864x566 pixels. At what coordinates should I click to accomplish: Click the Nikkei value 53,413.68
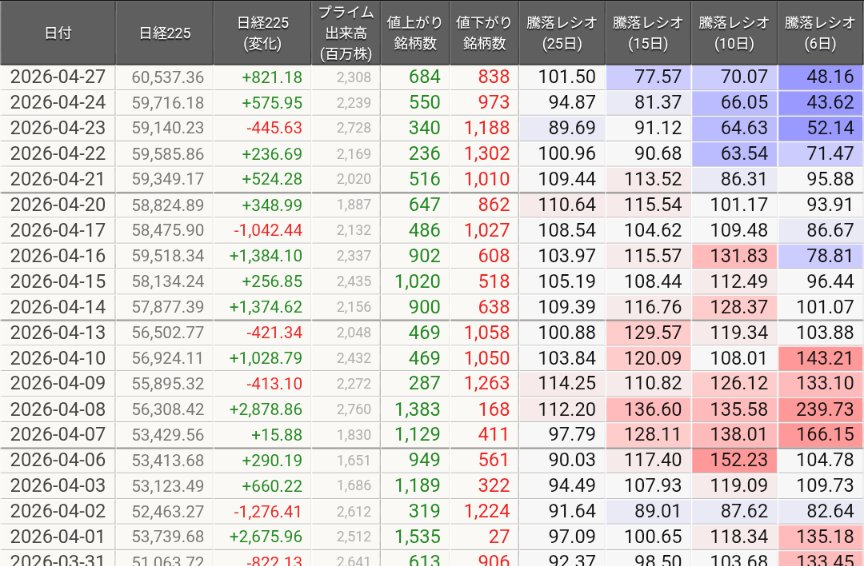point(168,460)
